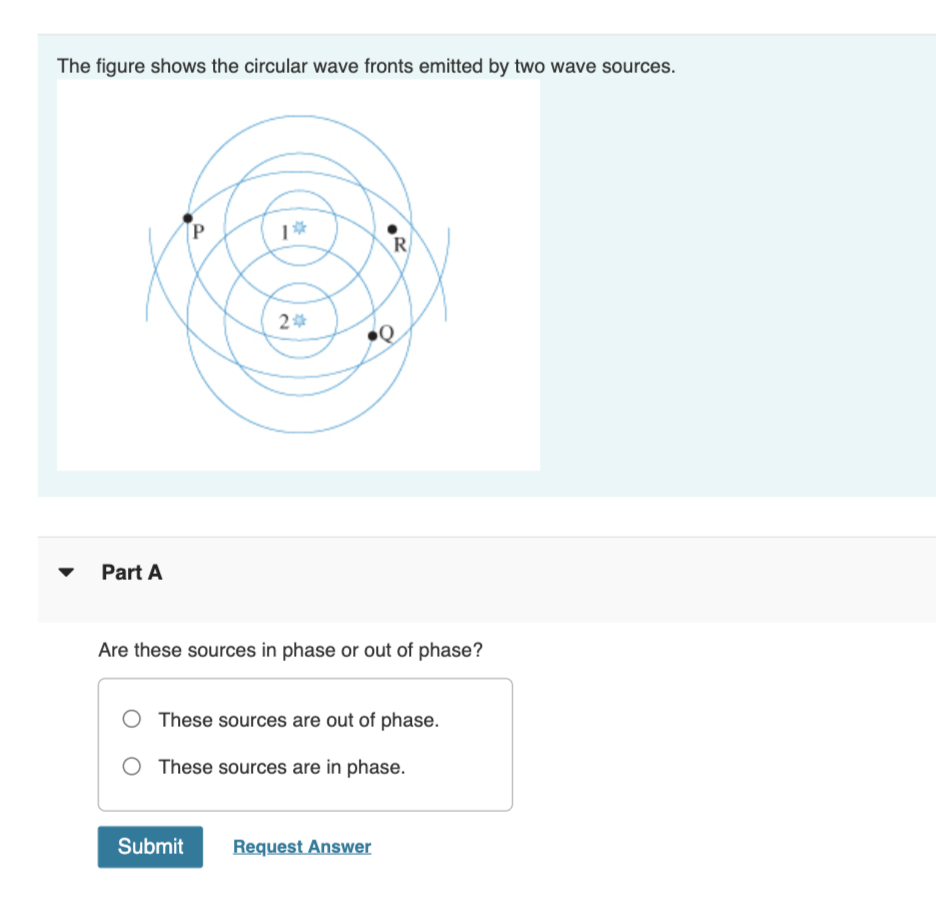Select point Q marker in the figure
This screenshot has height=902, width=936.
(x=372, y=334)
